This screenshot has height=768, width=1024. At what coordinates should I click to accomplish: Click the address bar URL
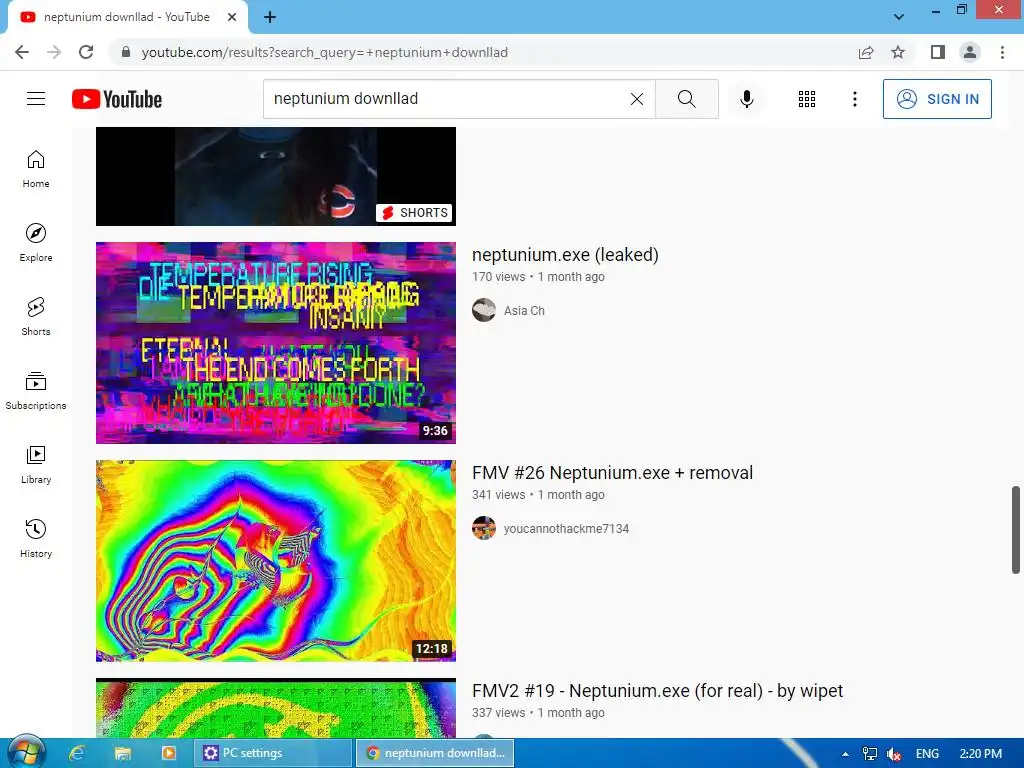point(325,52)
